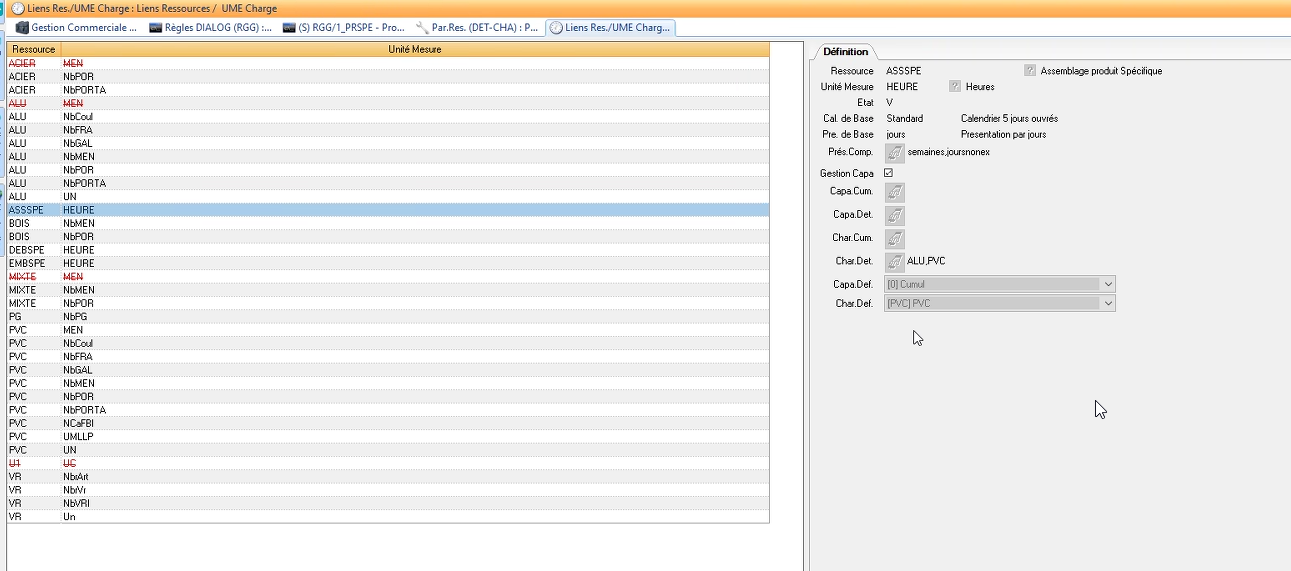1291x571 pixels.
Task: Open the Char.Cum. picker icon
Action: point(895,239)
